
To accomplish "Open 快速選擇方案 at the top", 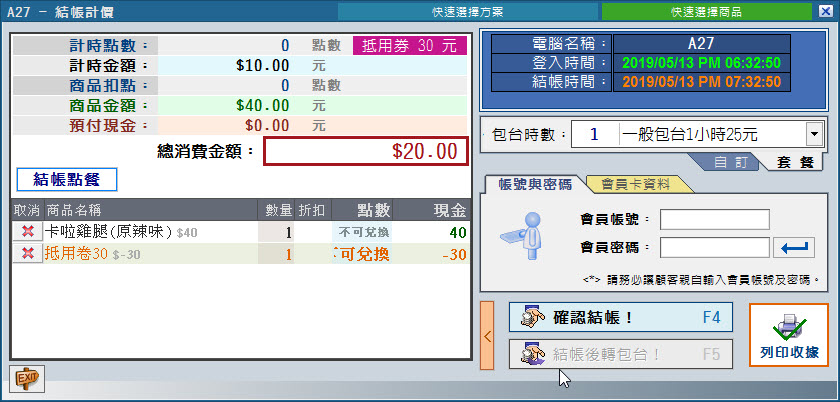I will [469, 11].
